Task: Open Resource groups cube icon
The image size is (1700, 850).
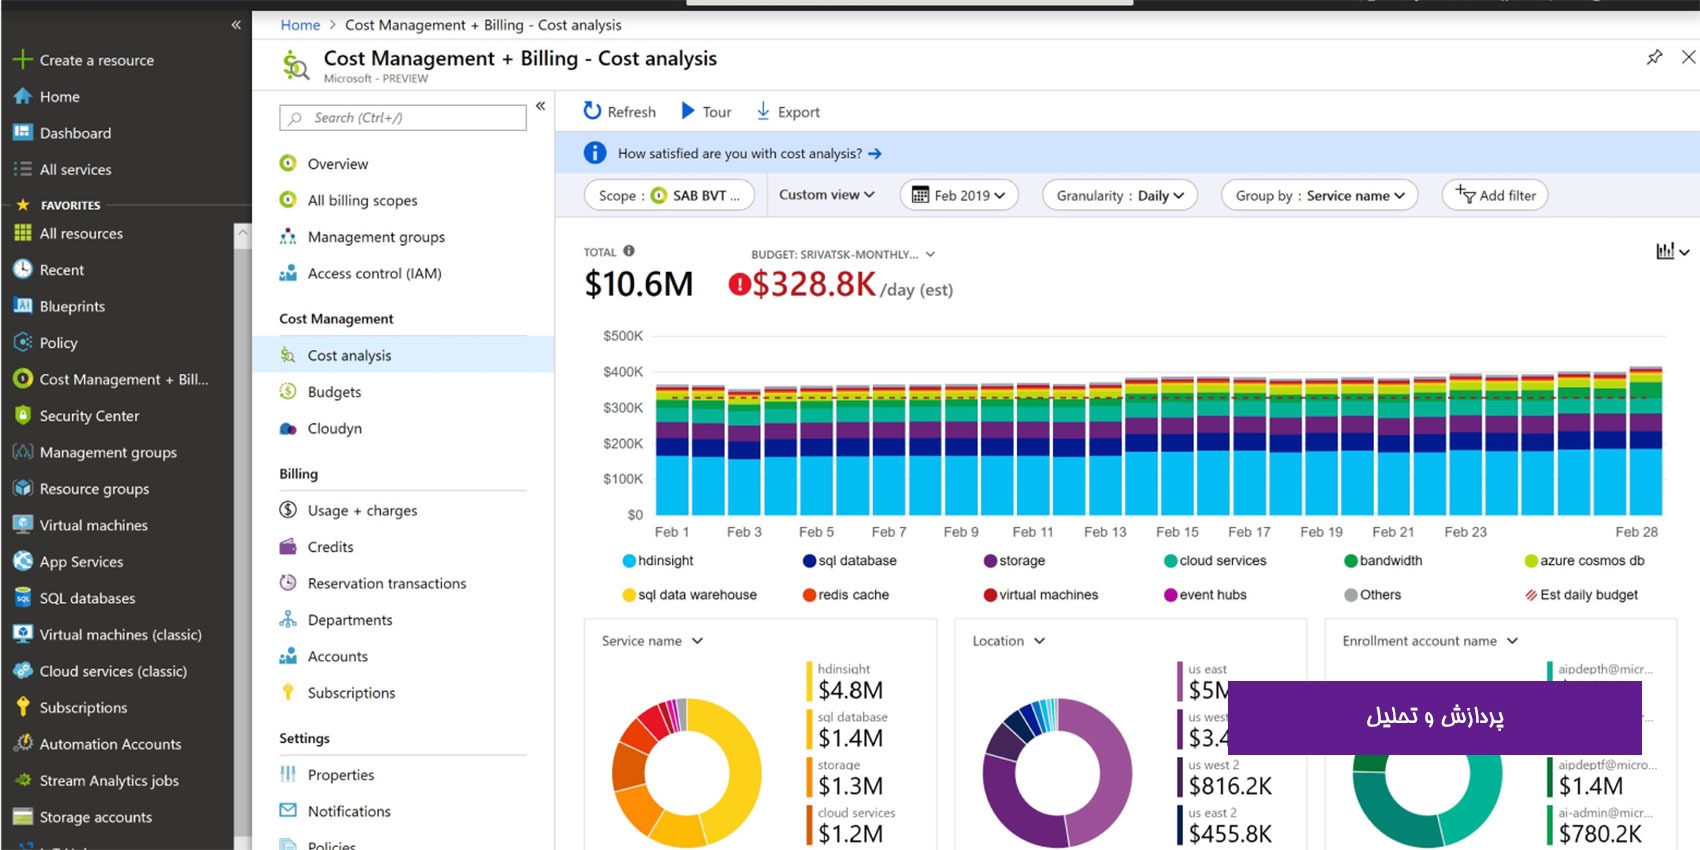Action: tap(22, 488)
